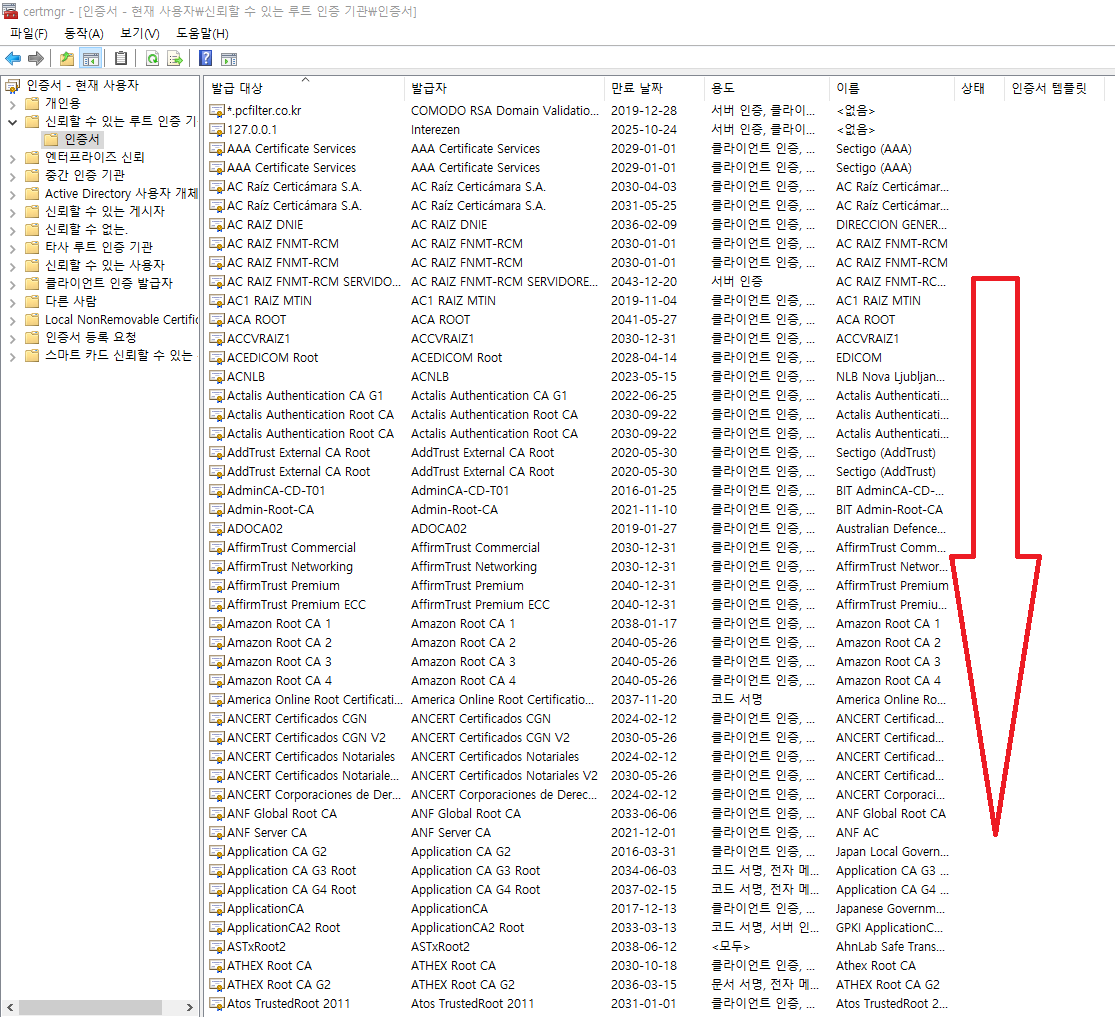The image size is (1115, 1017).
Task: Click the blue Back arrow in toolbar
Action: point(13,58)
